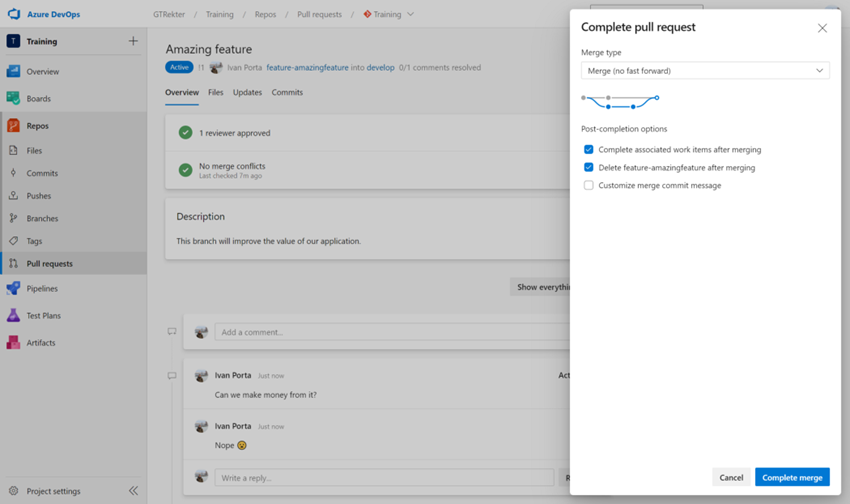This screenshot has width=850, height=504.
Task: Expand the Training repository breadcrumb chevron
Action: tap(410, 14)
